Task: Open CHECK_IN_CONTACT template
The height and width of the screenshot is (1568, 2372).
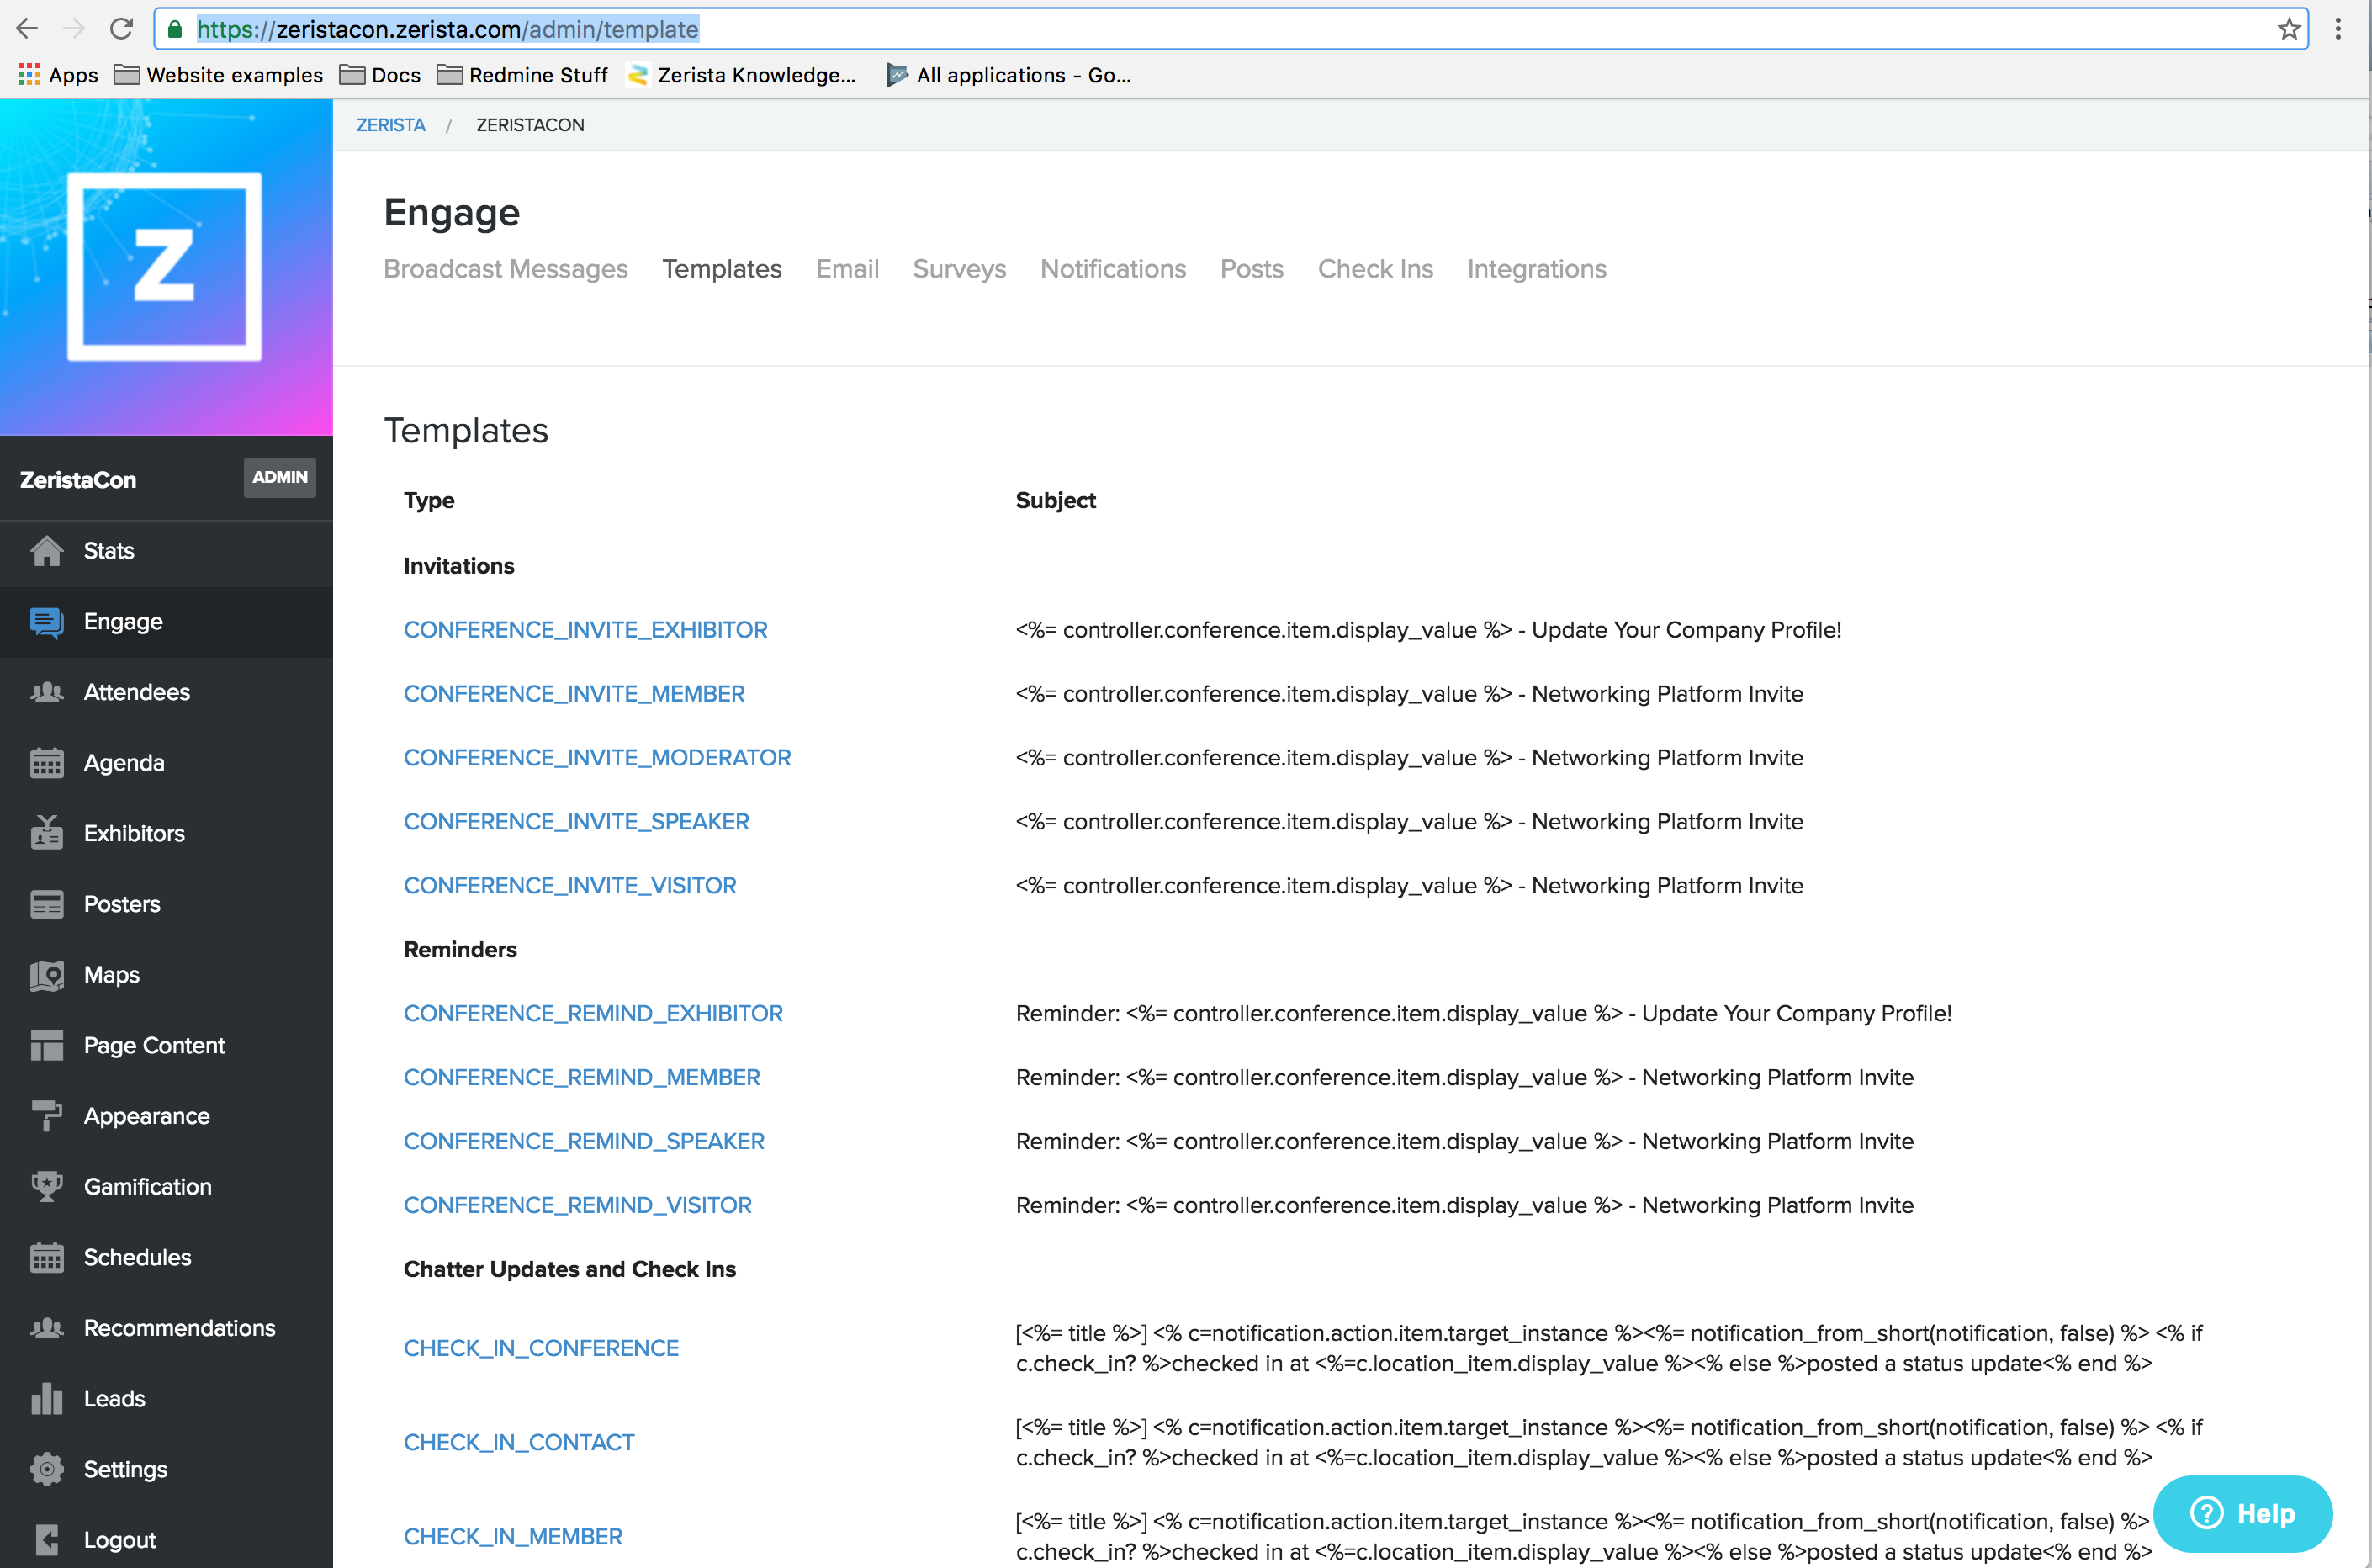Action: pos(519,1443)
